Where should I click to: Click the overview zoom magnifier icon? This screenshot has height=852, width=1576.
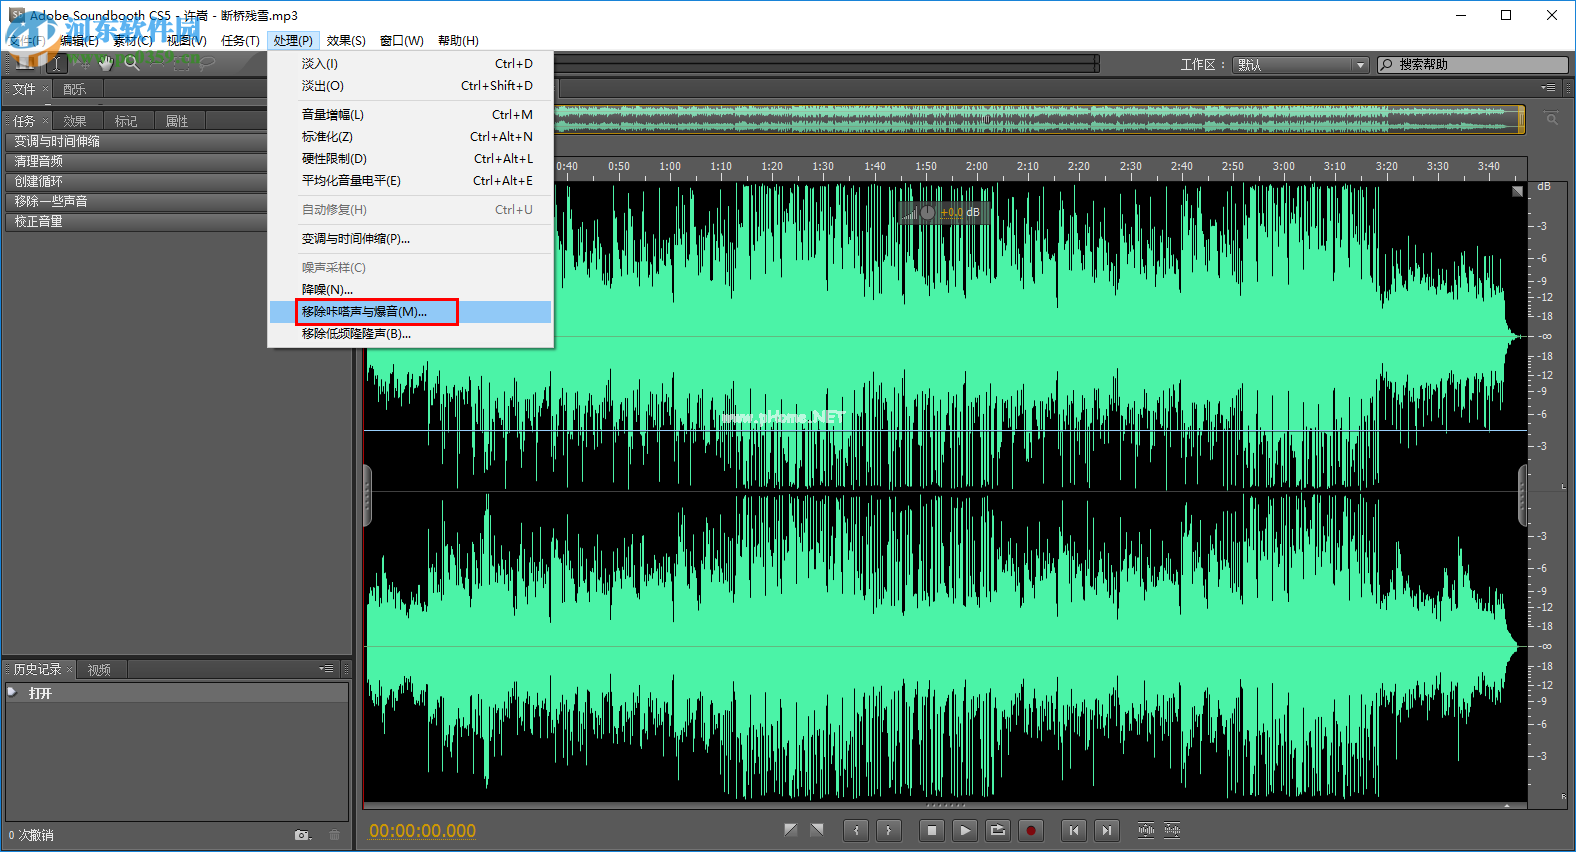tap(1551, 119)
